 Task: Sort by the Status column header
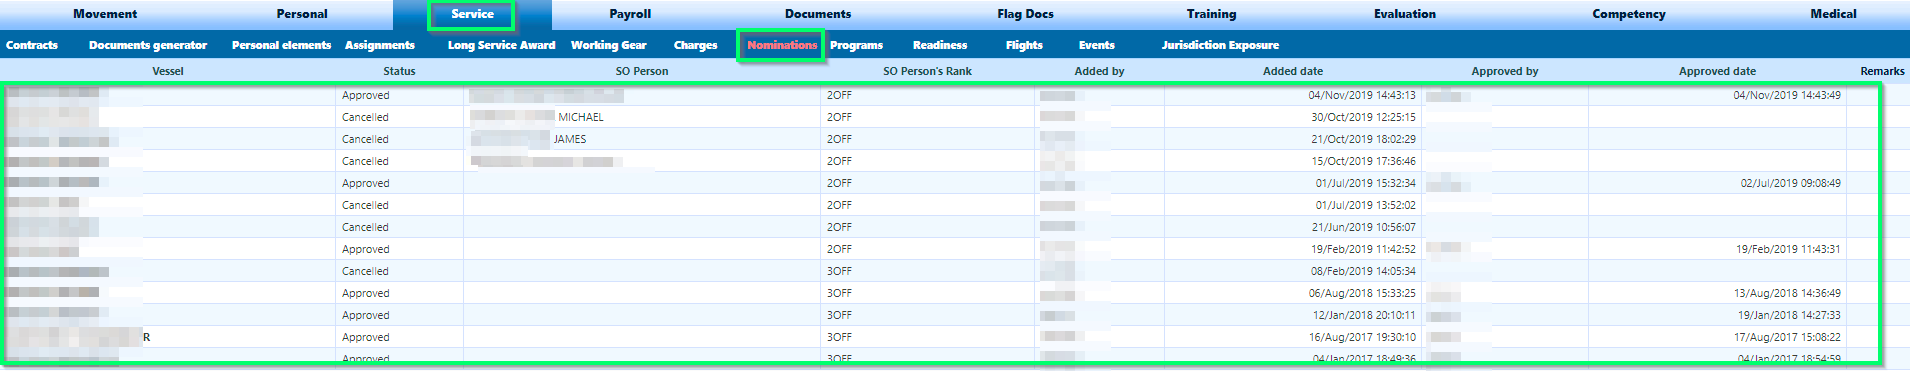[x=399, y=71]
